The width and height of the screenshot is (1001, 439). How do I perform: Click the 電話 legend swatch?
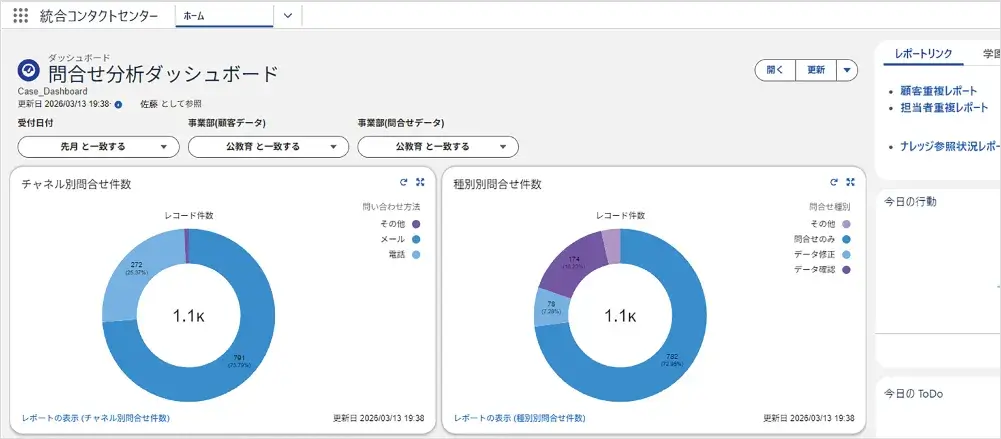click(x=416, y=255)
